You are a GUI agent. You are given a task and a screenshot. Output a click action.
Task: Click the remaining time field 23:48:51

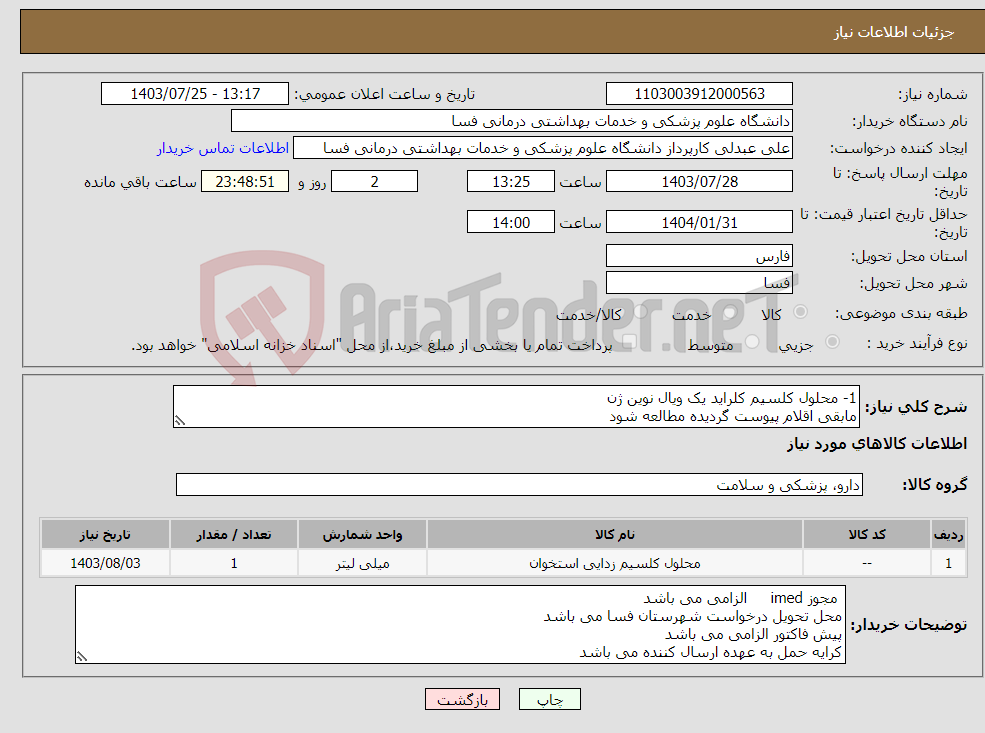[x=245, y=182]
